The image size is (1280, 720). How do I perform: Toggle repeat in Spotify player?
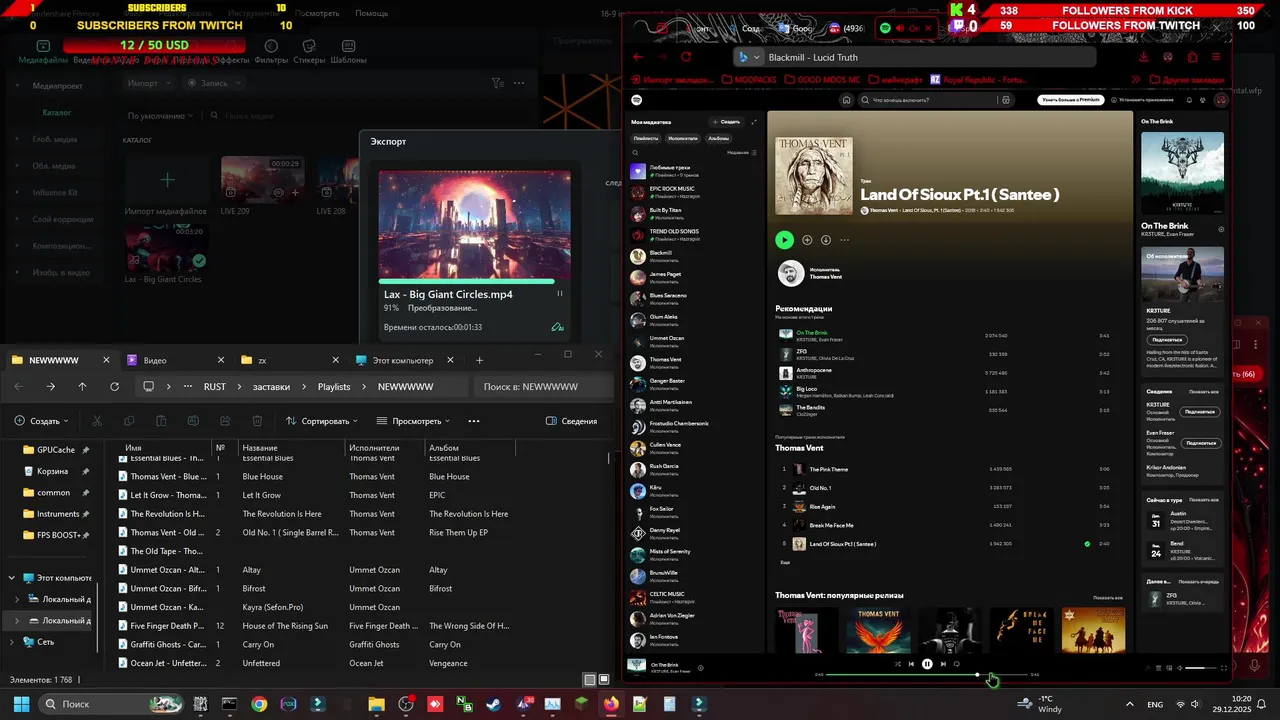click(957, 664)
